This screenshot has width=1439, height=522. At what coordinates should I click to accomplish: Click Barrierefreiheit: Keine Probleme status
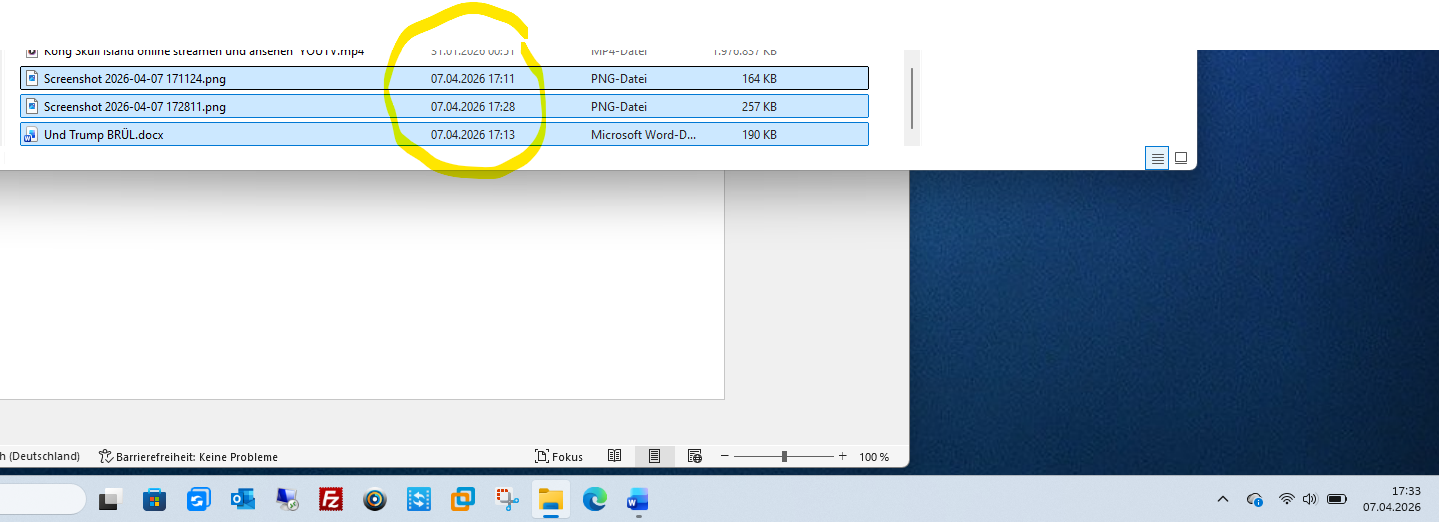click(188, 456)
